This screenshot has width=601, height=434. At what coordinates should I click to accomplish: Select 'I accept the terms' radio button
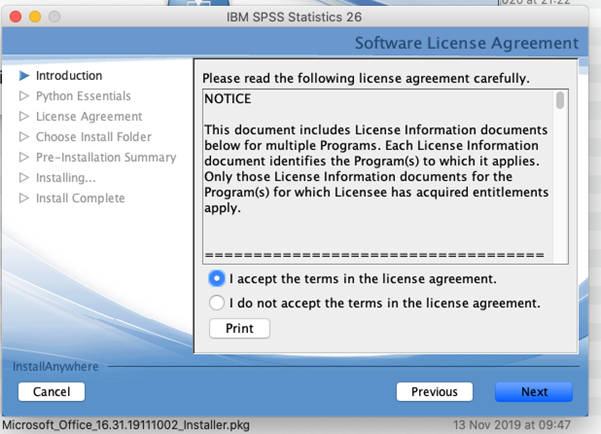pyautogui.click(x=217, y=279)
